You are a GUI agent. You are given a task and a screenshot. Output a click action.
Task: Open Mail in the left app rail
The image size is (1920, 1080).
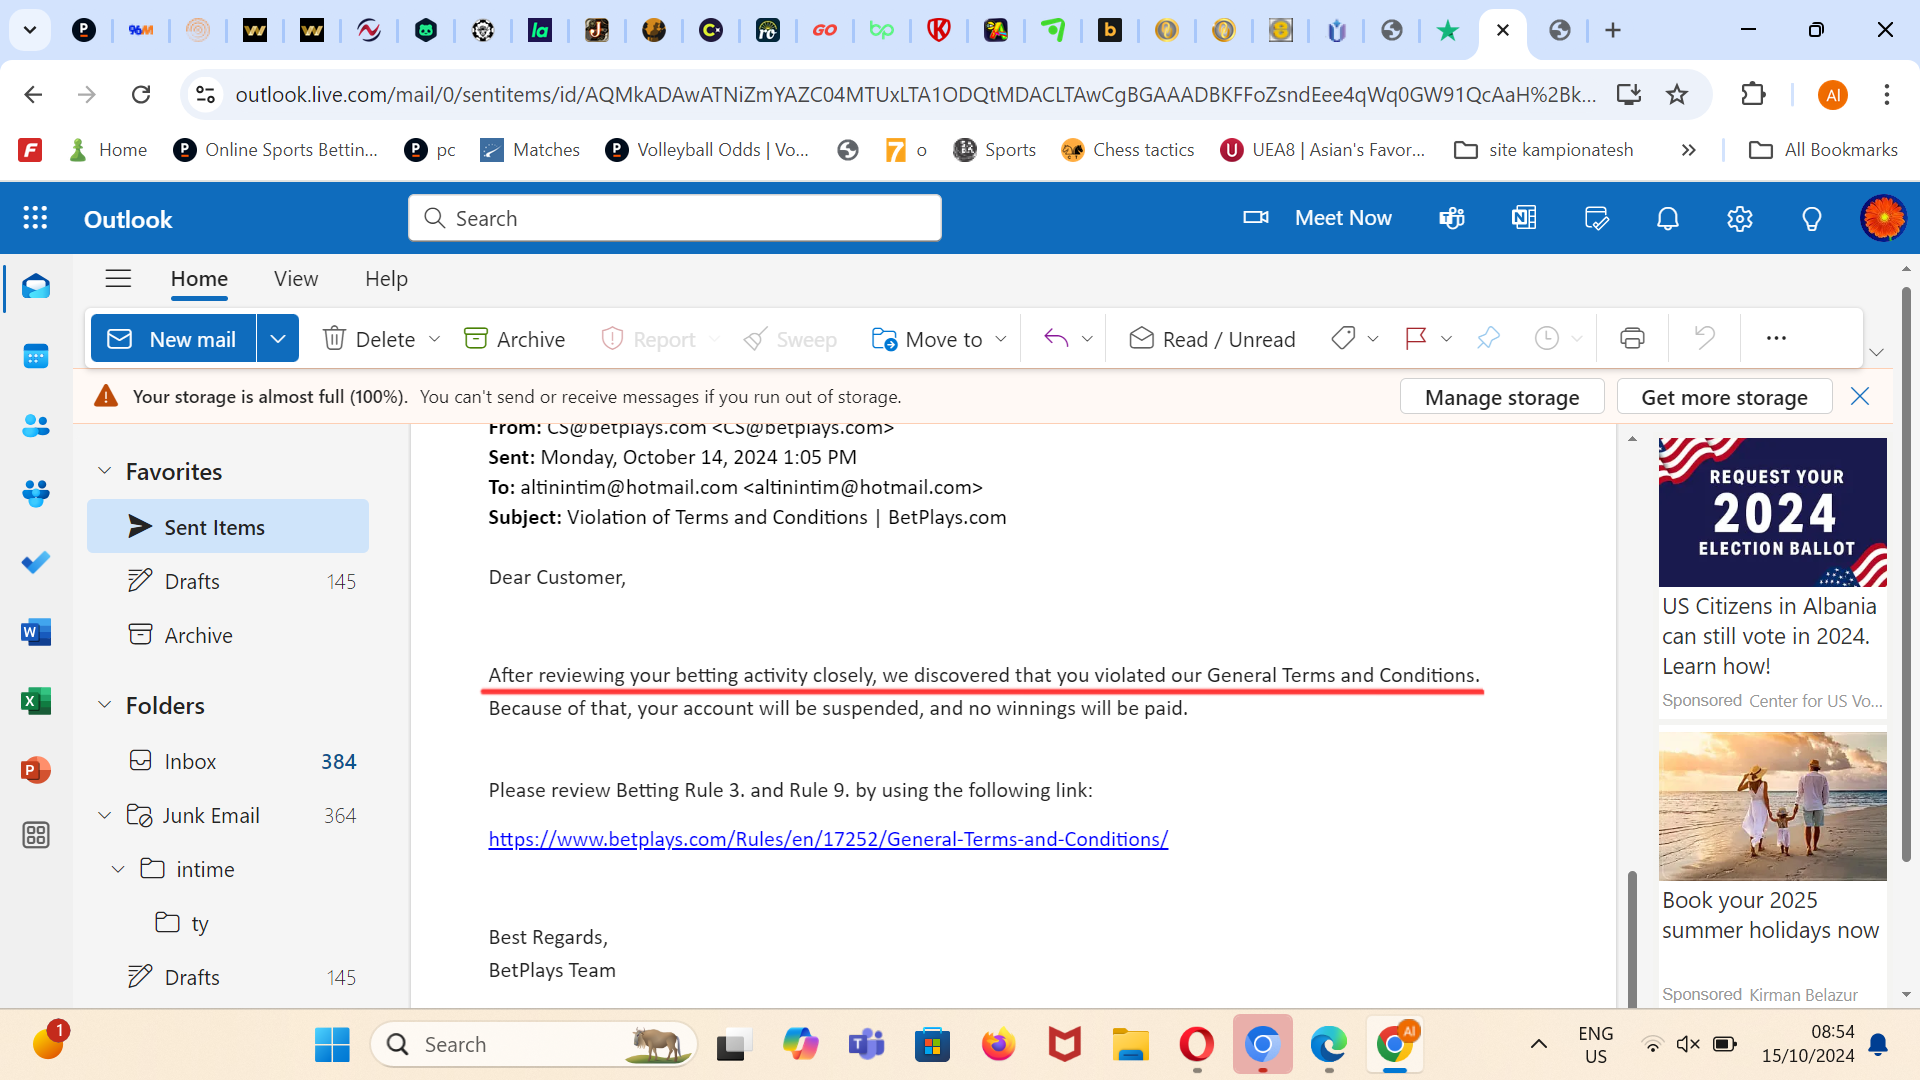click(36, 288)
